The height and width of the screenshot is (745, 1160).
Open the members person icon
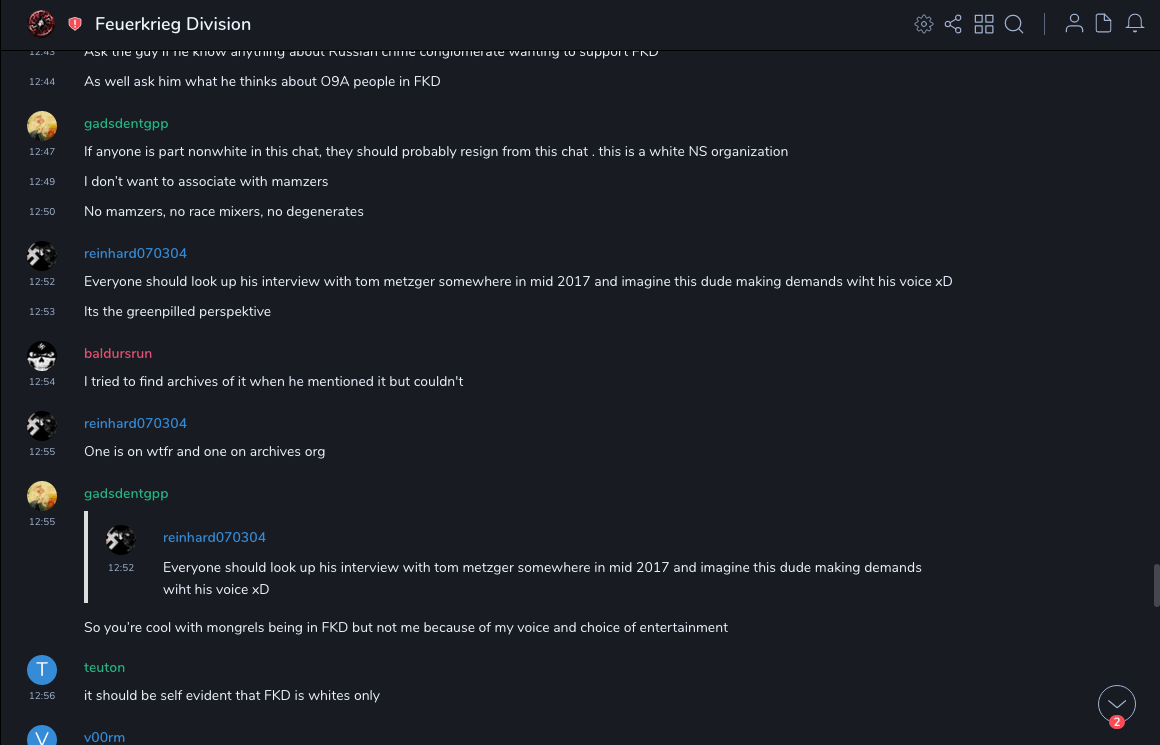point(1074,24)
